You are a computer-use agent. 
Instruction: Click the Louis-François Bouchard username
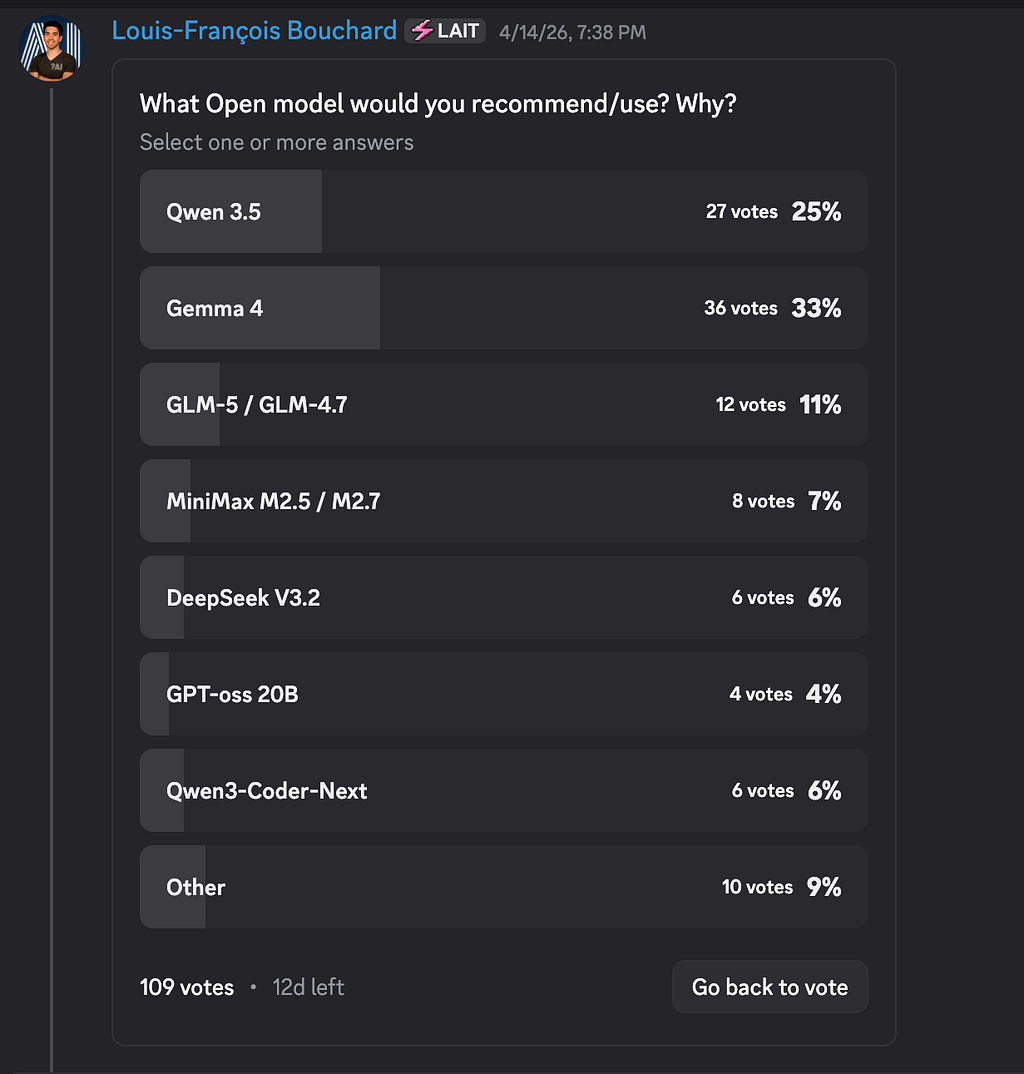point(254,31)
